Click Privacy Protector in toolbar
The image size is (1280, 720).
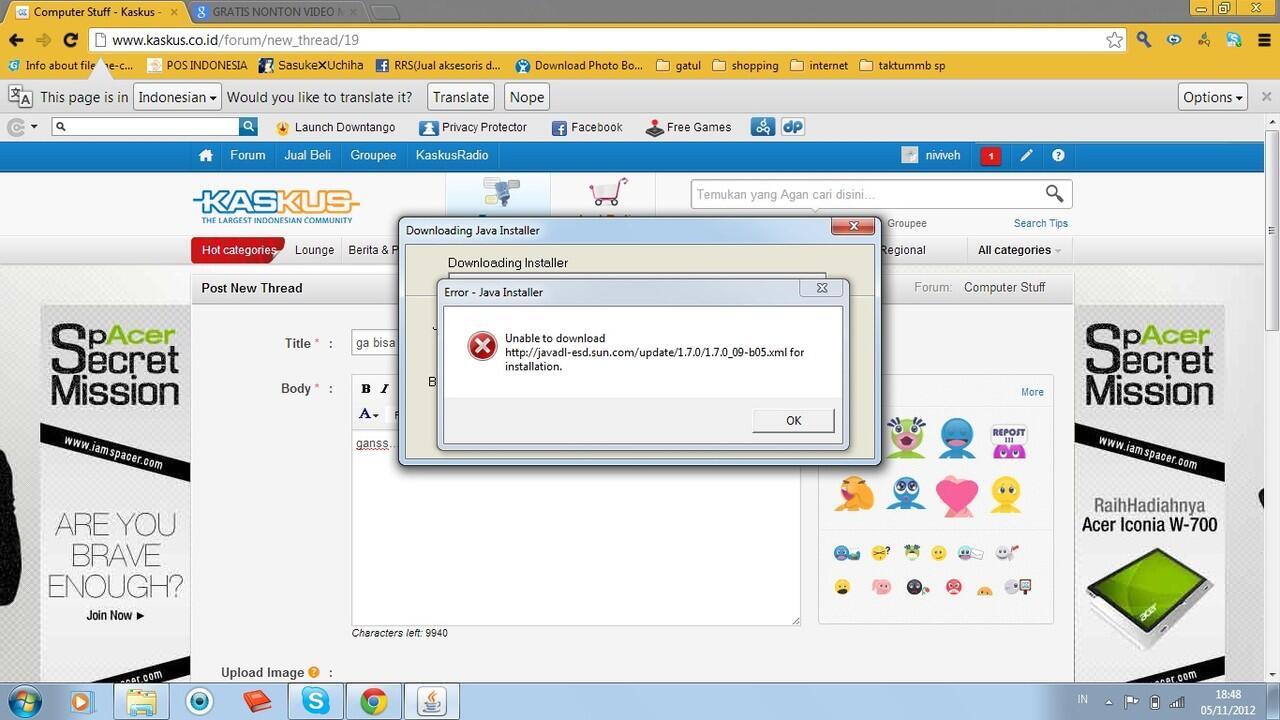[x=473, y=127]
